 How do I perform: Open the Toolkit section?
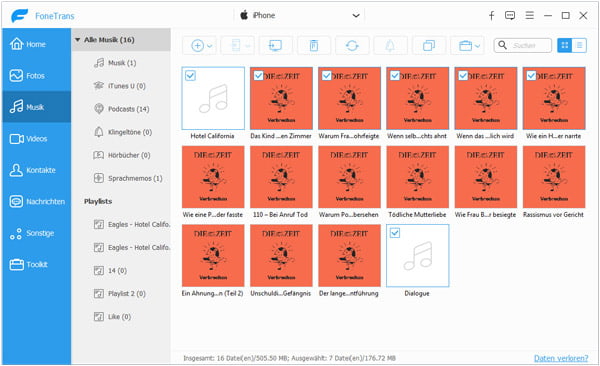36,264
